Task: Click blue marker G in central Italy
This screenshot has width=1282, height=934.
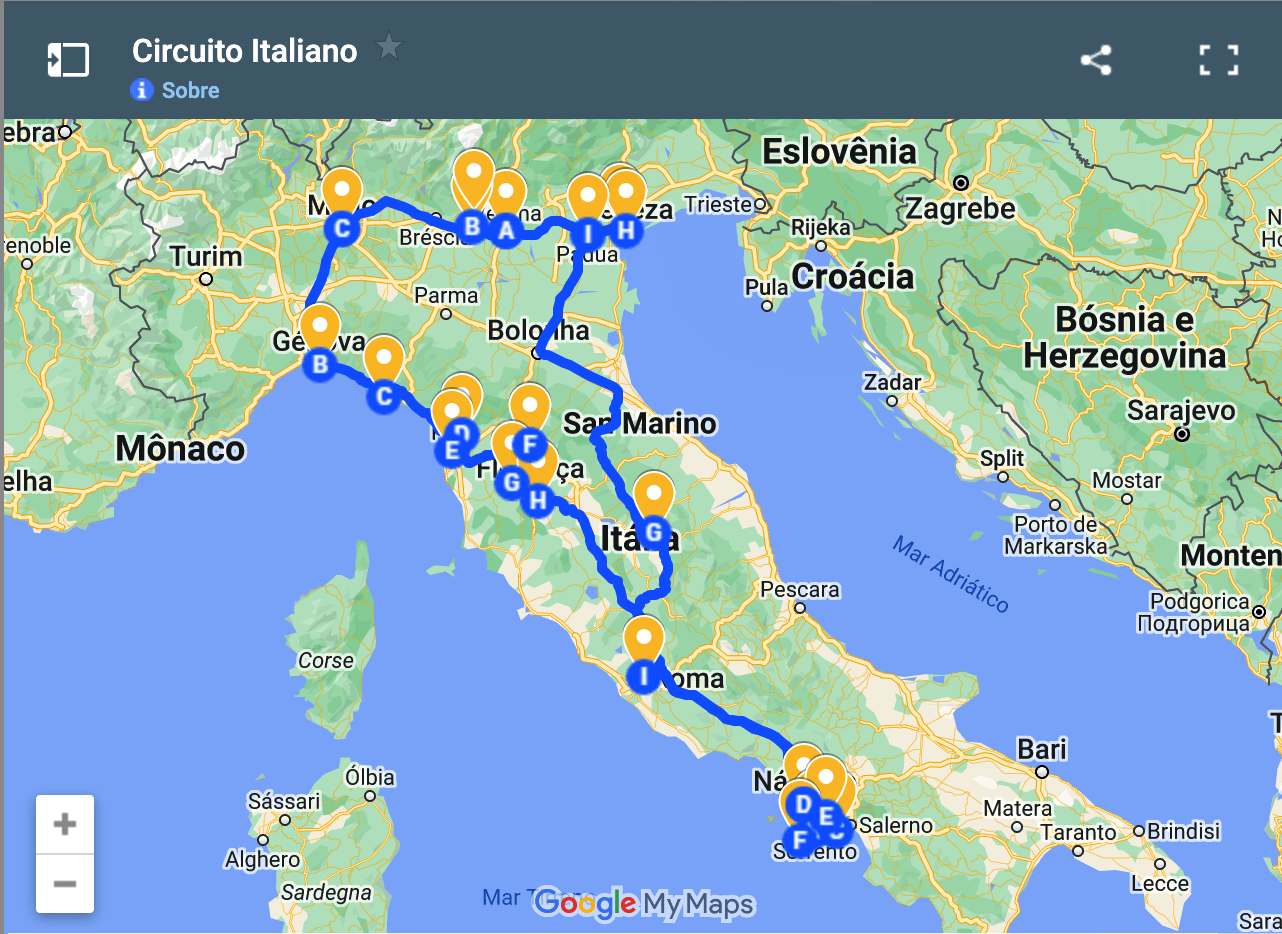Action: 654,532
